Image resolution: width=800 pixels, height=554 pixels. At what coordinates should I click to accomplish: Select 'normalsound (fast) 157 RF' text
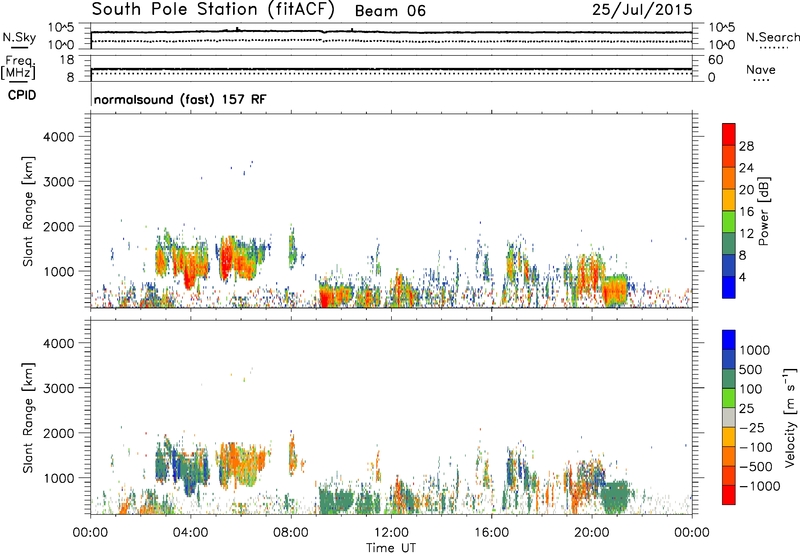(180, 99)
